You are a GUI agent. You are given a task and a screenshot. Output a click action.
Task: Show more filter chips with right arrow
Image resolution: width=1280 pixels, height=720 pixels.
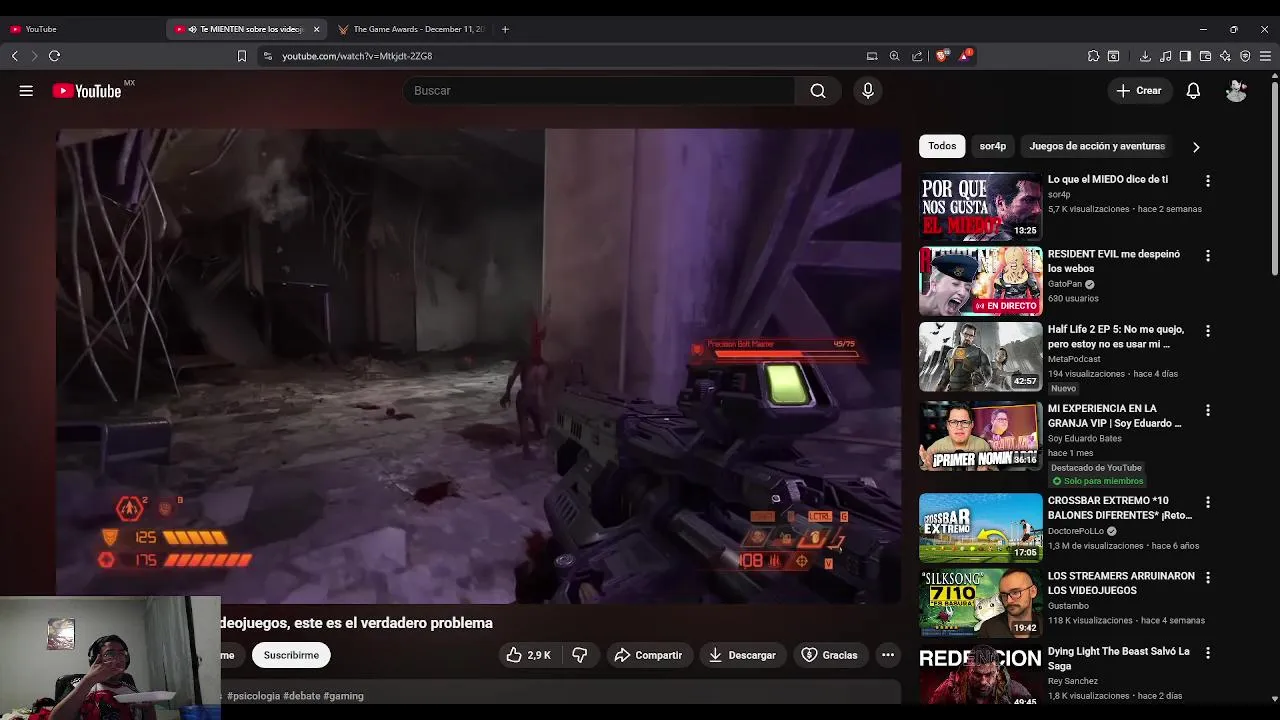coord(1196,147)
